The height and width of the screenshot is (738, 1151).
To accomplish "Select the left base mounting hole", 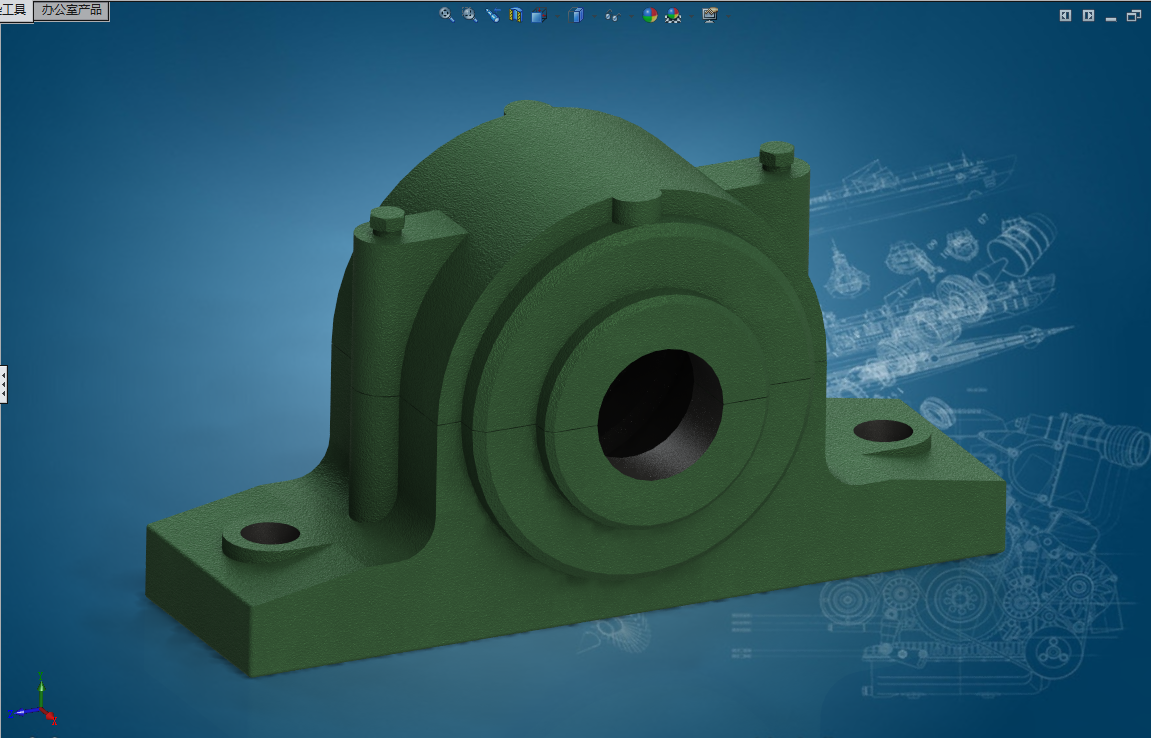I will click(x=269, y=533).
